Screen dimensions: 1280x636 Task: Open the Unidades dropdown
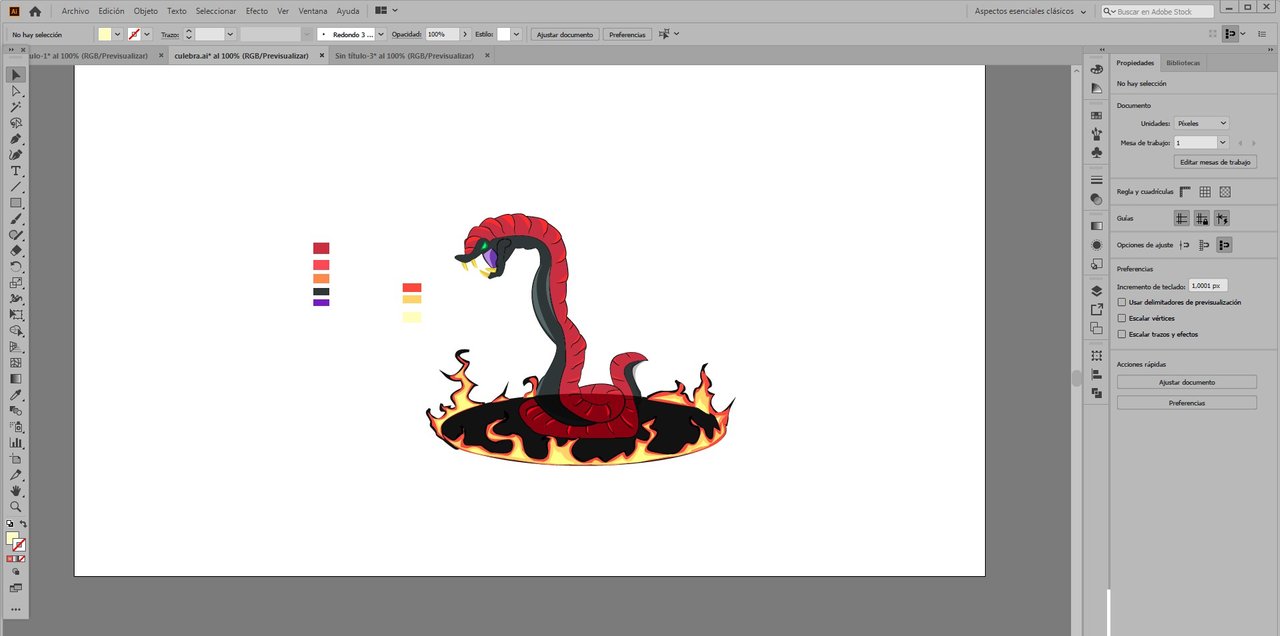coord(1201,123)
